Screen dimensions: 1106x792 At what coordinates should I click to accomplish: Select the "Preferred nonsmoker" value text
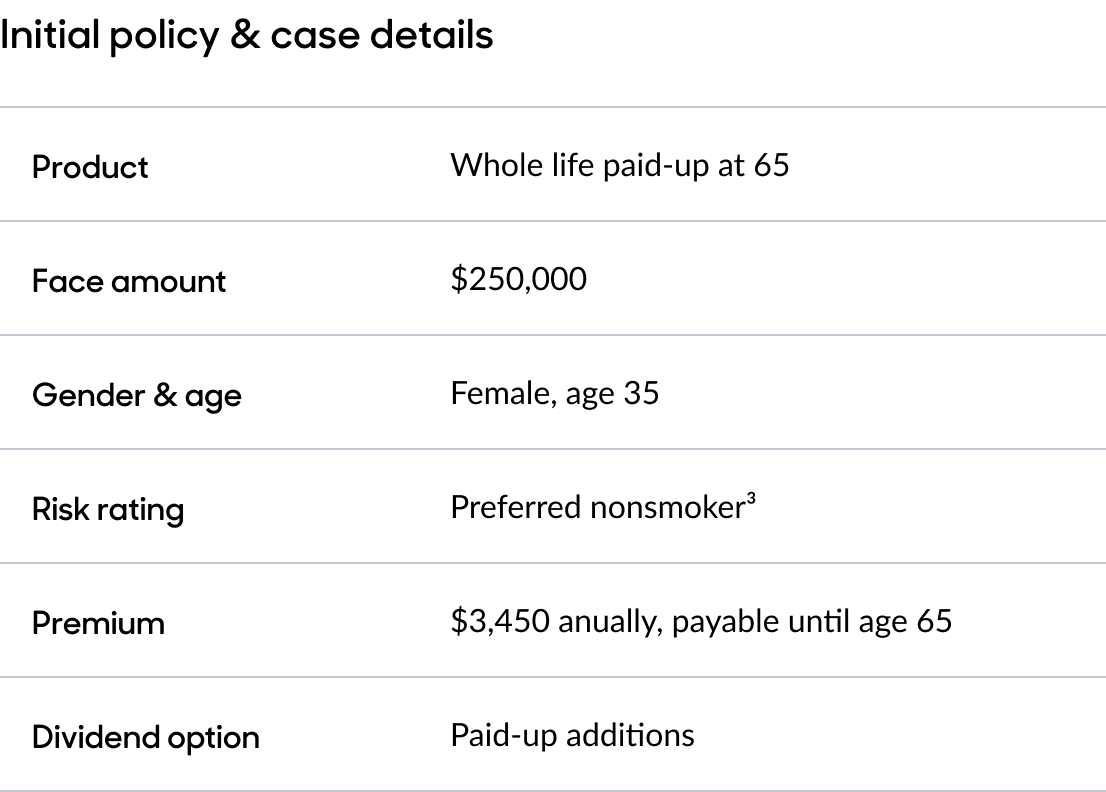pyautogui.click(x=596, y=507)
